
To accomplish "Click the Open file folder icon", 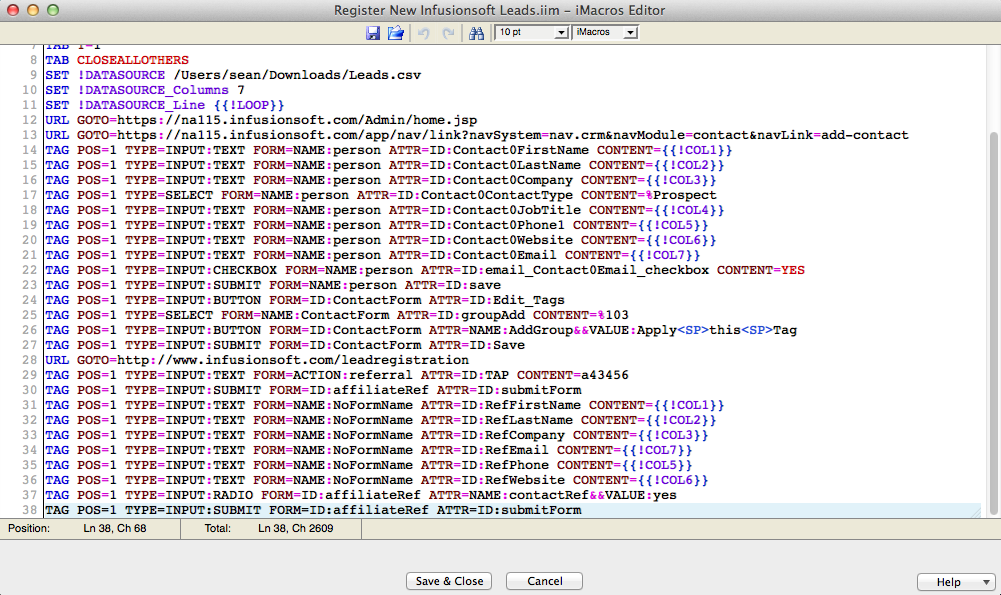I will coord(396,33).
